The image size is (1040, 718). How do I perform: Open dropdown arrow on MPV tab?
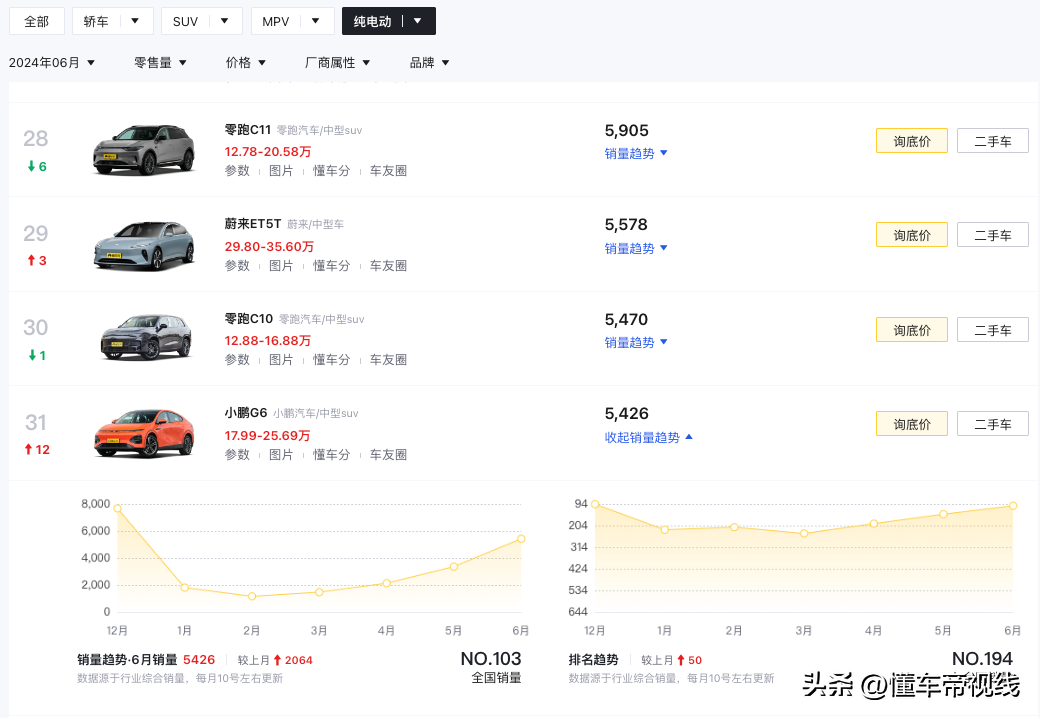316,21
